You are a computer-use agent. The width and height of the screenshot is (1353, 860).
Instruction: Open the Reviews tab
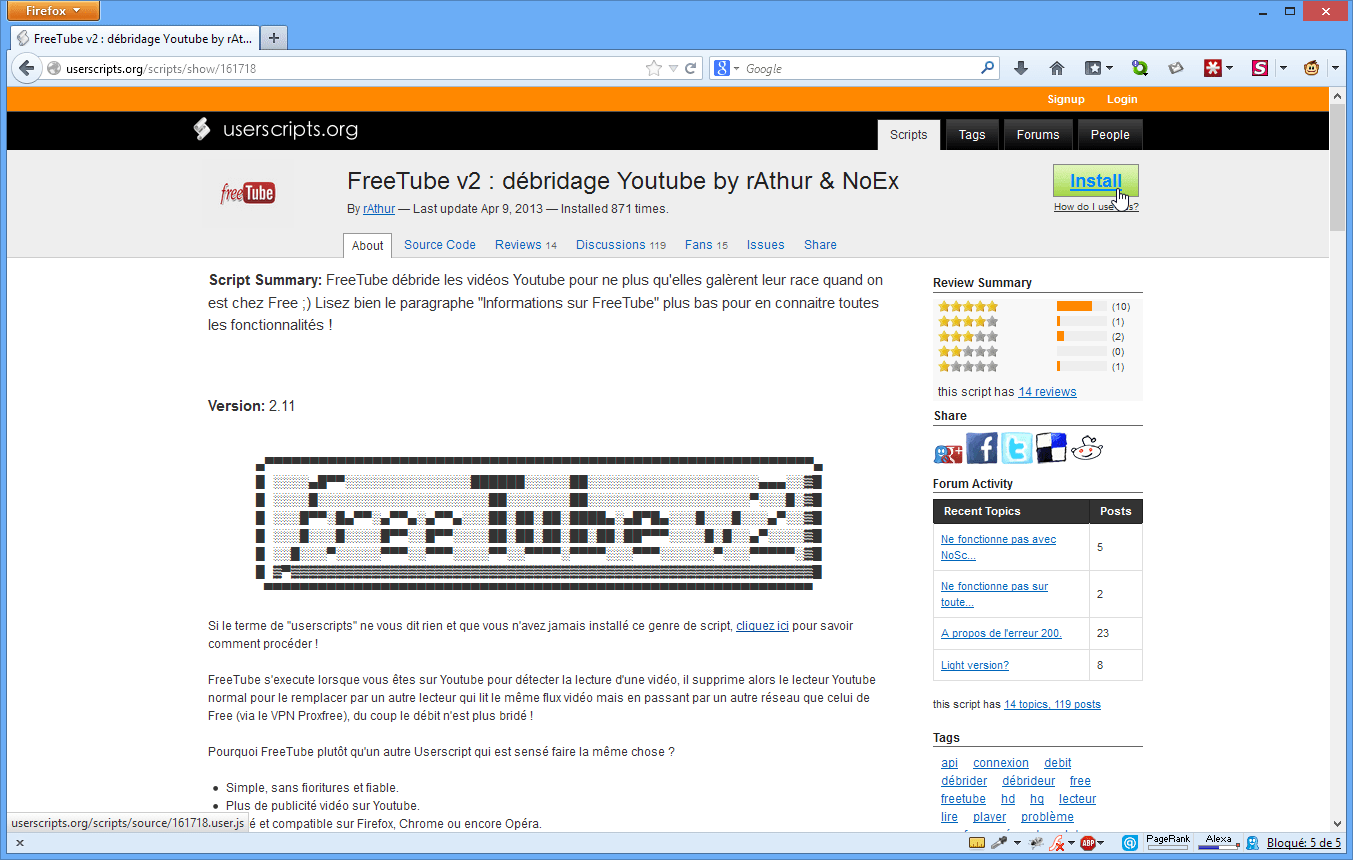click(526, 245)
